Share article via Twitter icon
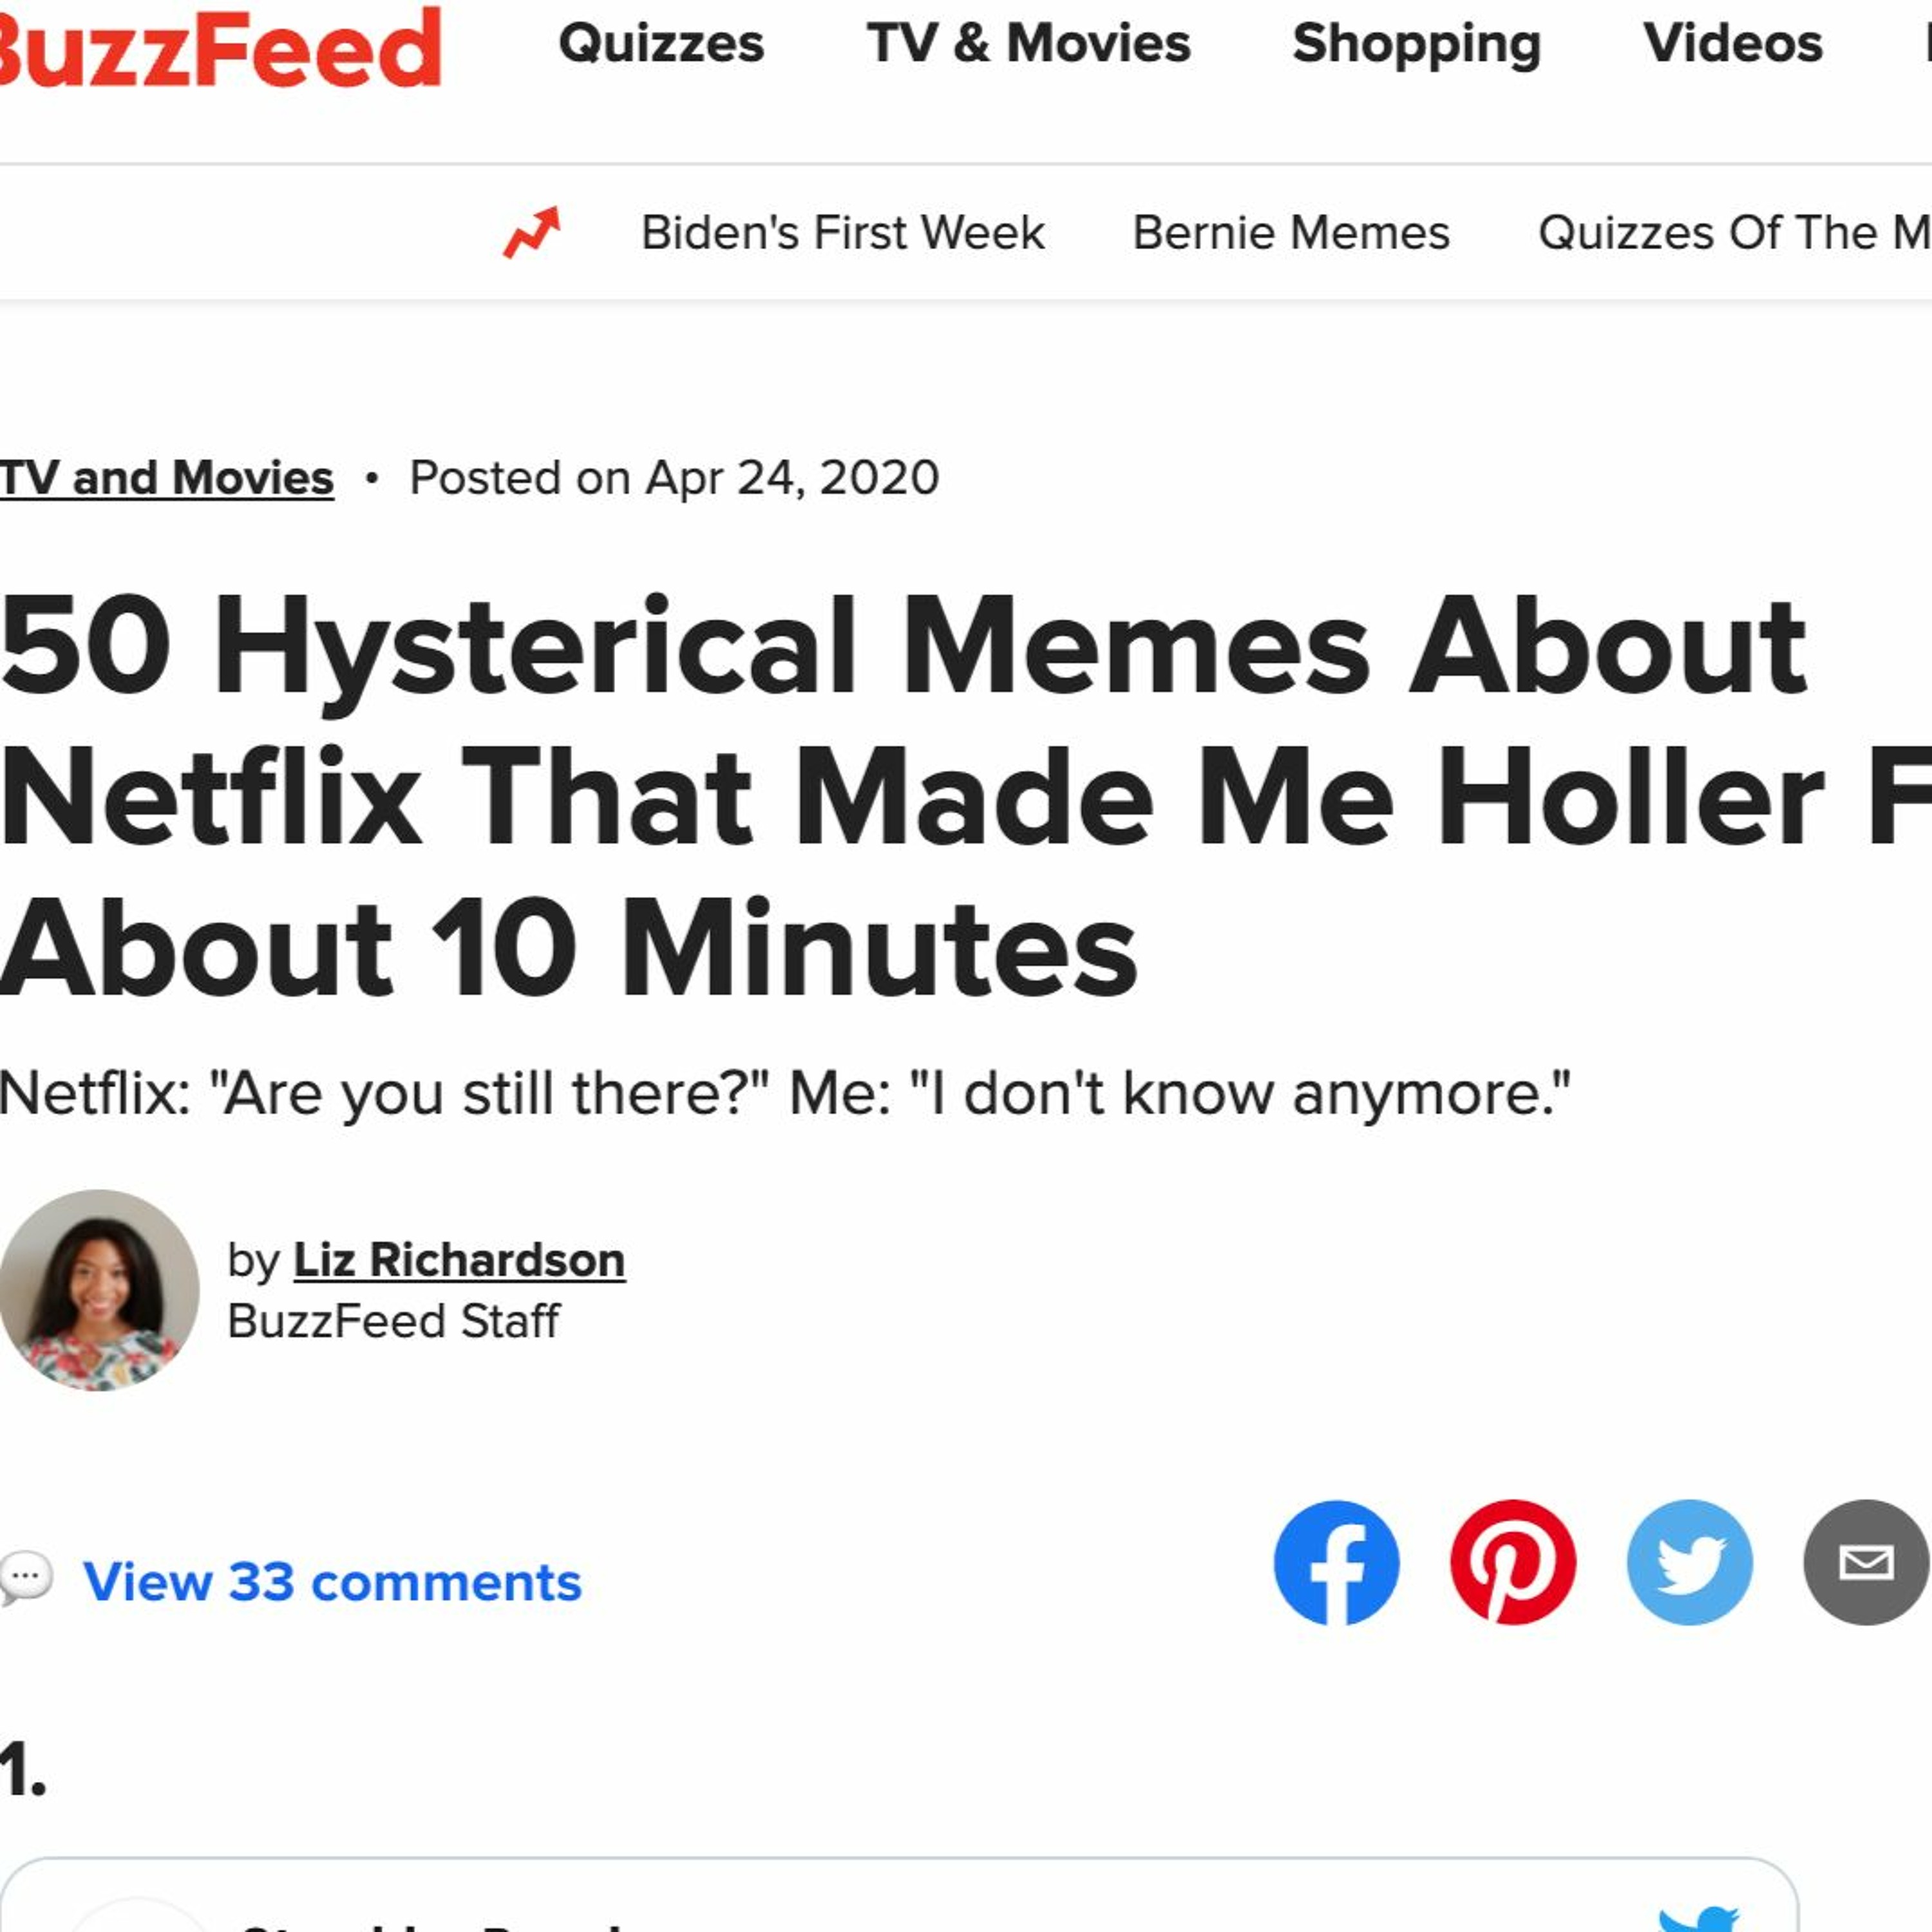Screen dimensions: 1932x1932 tap(1690, 1562)
